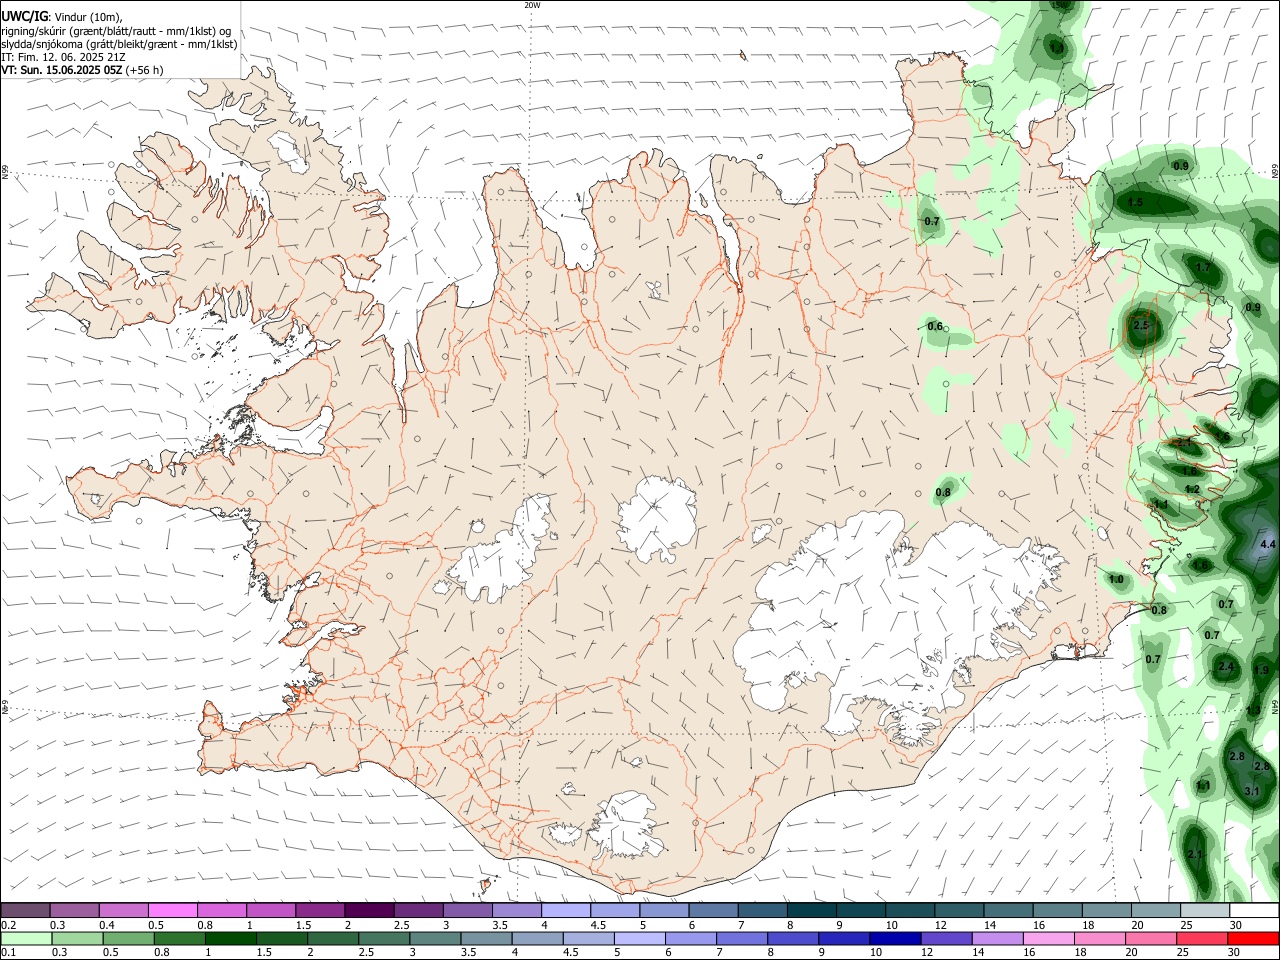
Task: Select the upper-row teal swatch between 8 and 9
Action: [811, 910]
